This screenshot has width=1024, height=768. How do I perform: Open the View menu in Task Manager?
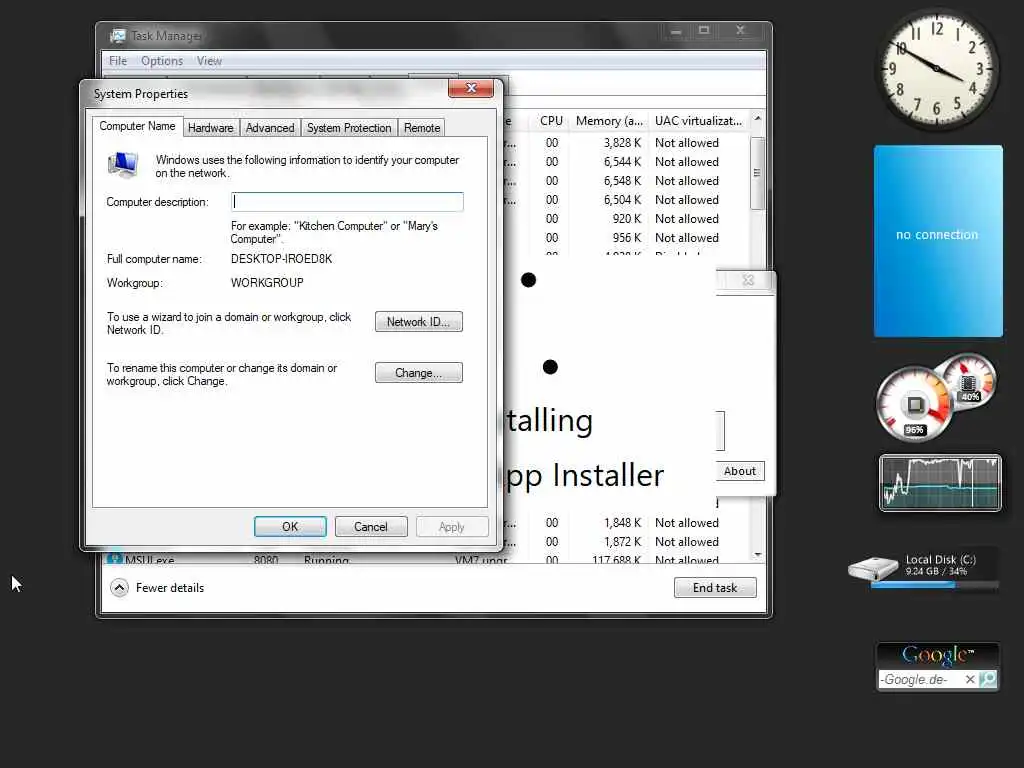[x=210, y=61]
